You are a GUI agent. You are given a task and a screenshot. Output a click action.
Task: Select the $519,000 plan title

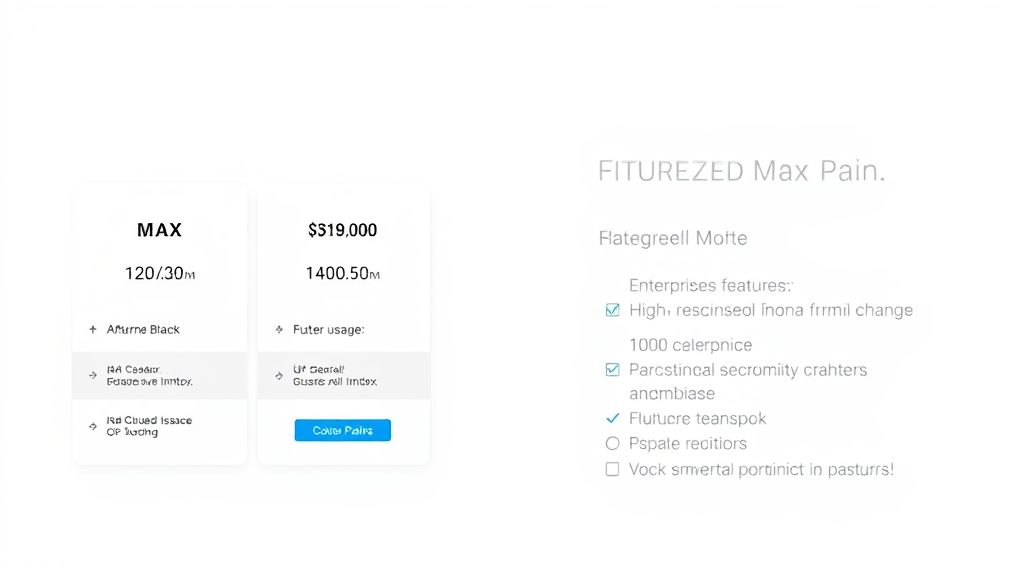pyautogui.click(x=343, y=230)
